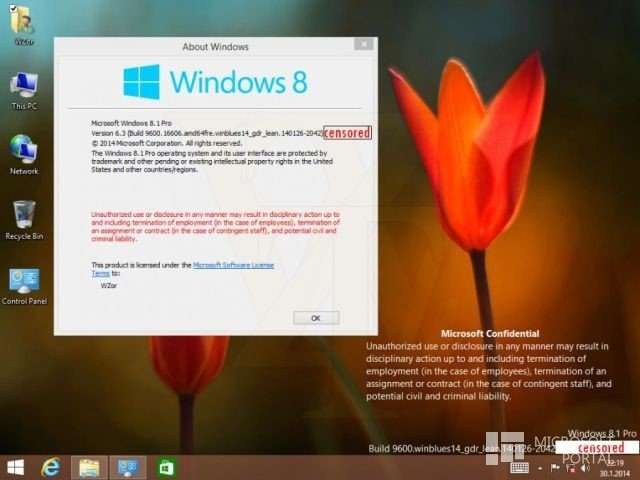This screenshot has width=640, height=480.
Task: Switch to Control Panel taskbar item
Action: coord(127,467)
